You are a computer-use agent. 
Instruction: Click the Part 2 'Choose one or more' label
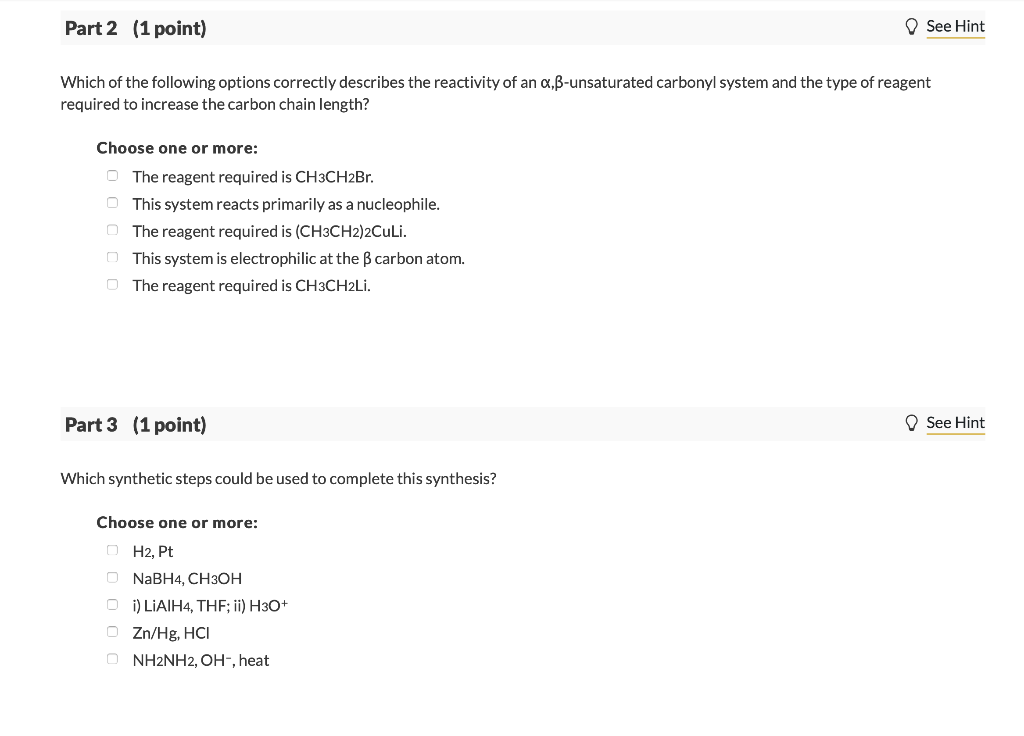pyautogui.click(x=177, y=148)
